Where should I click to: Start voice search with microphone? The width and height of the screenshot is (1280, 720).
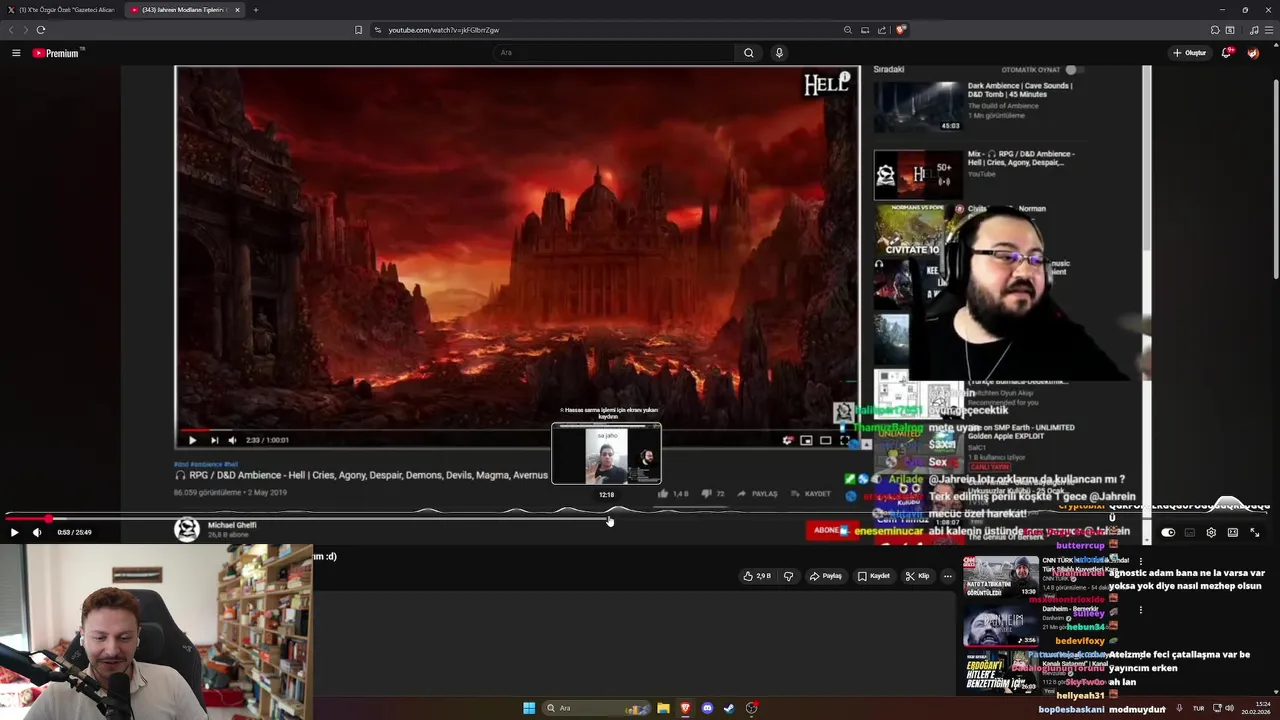point(779,53)
